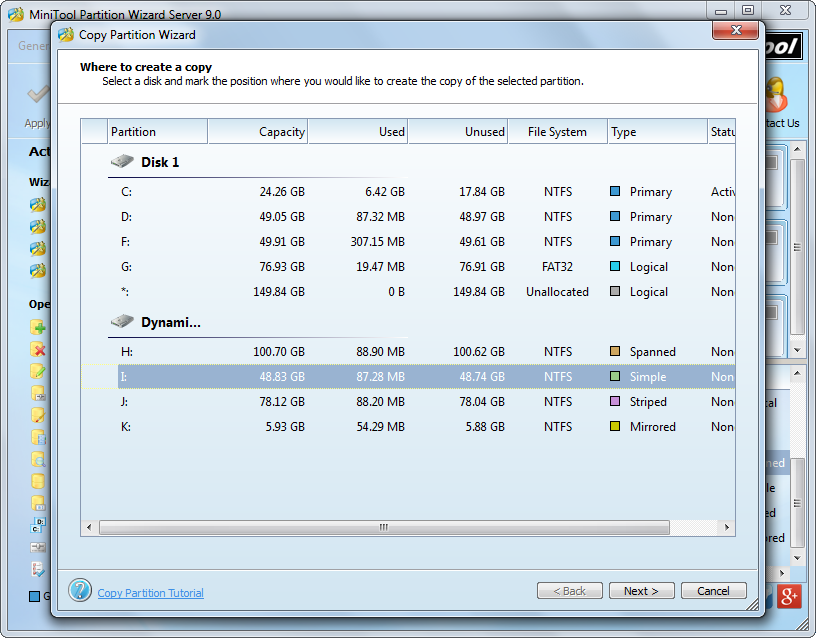Sort by the Used column header

[x=358, y=132]
